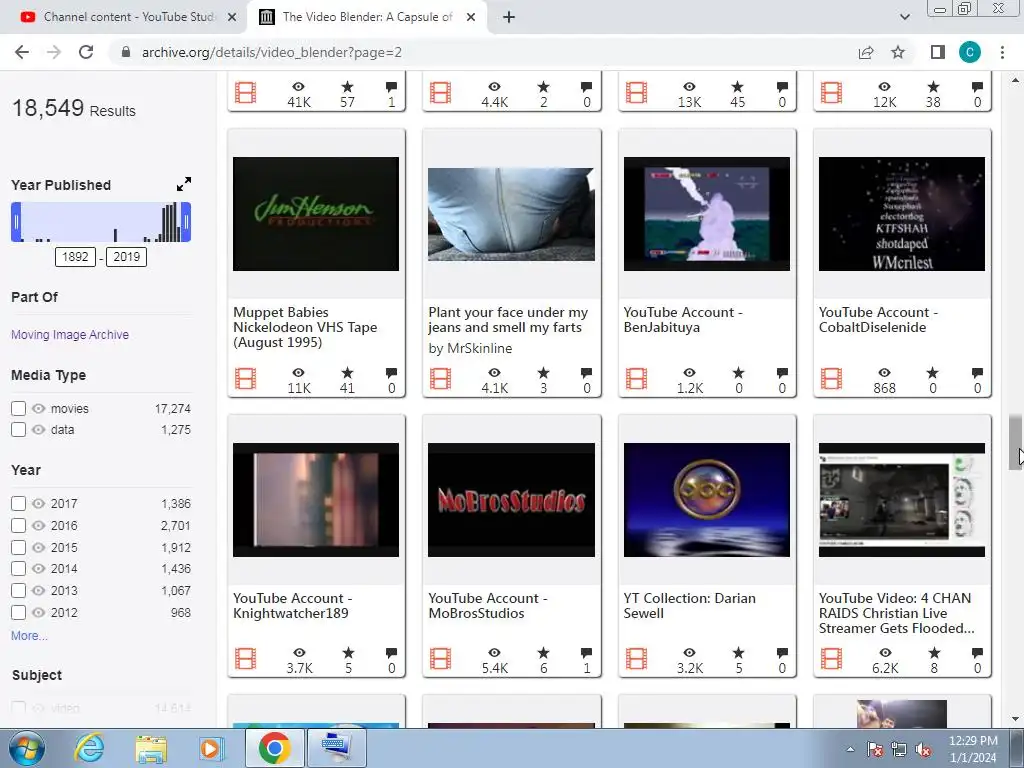The image size is (1024, 768).
Task: Expand the Year Published histogram
Action: (184, 184)
